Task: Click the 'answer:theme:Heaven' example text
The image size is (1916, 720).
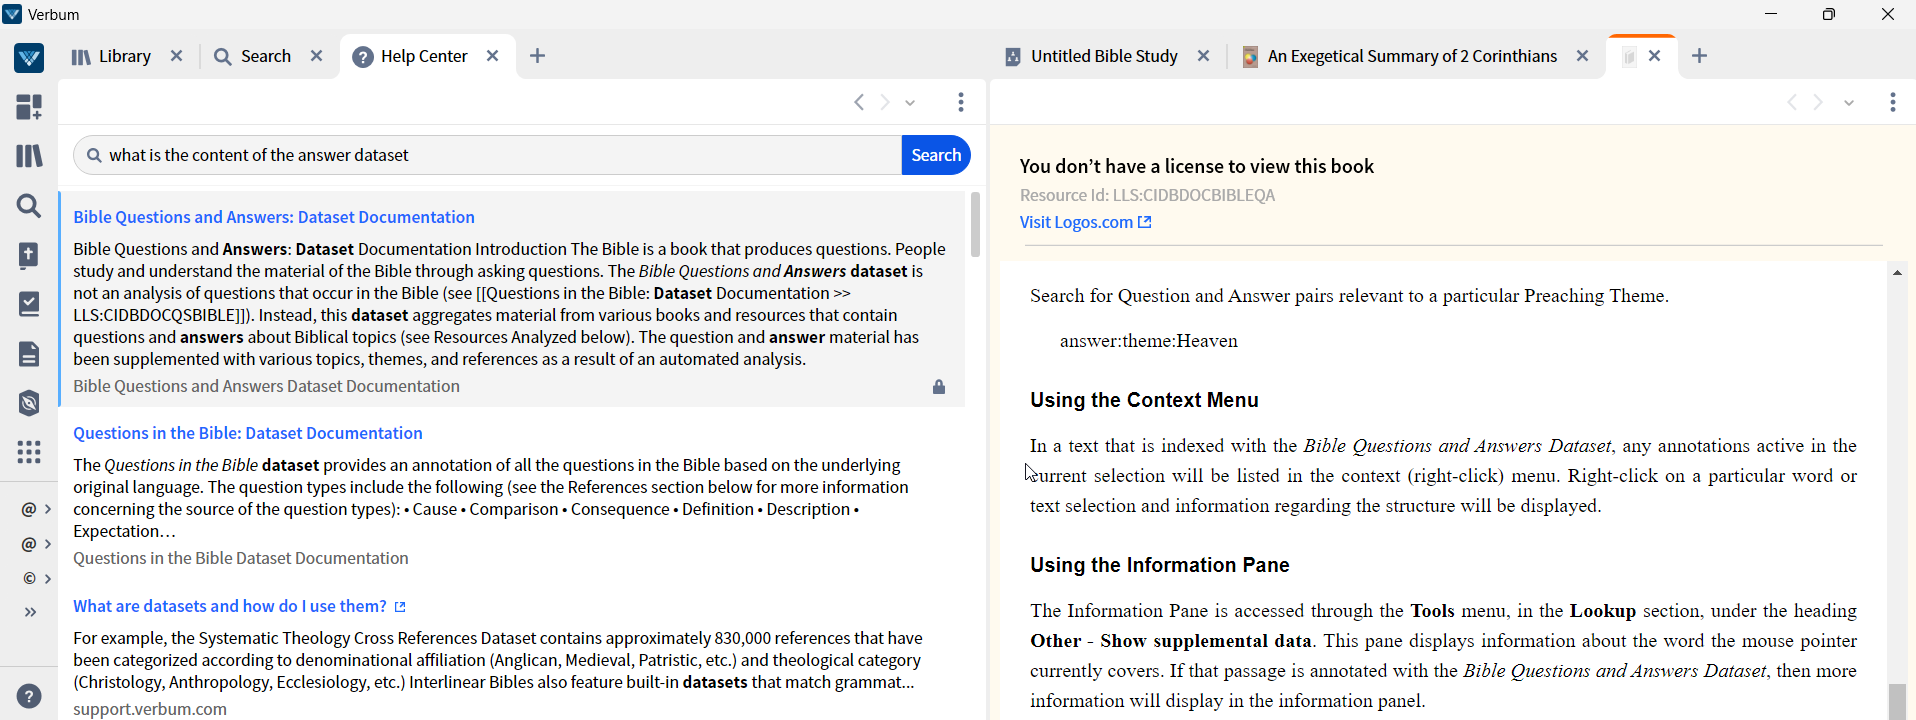Action: click(1149, 341)
